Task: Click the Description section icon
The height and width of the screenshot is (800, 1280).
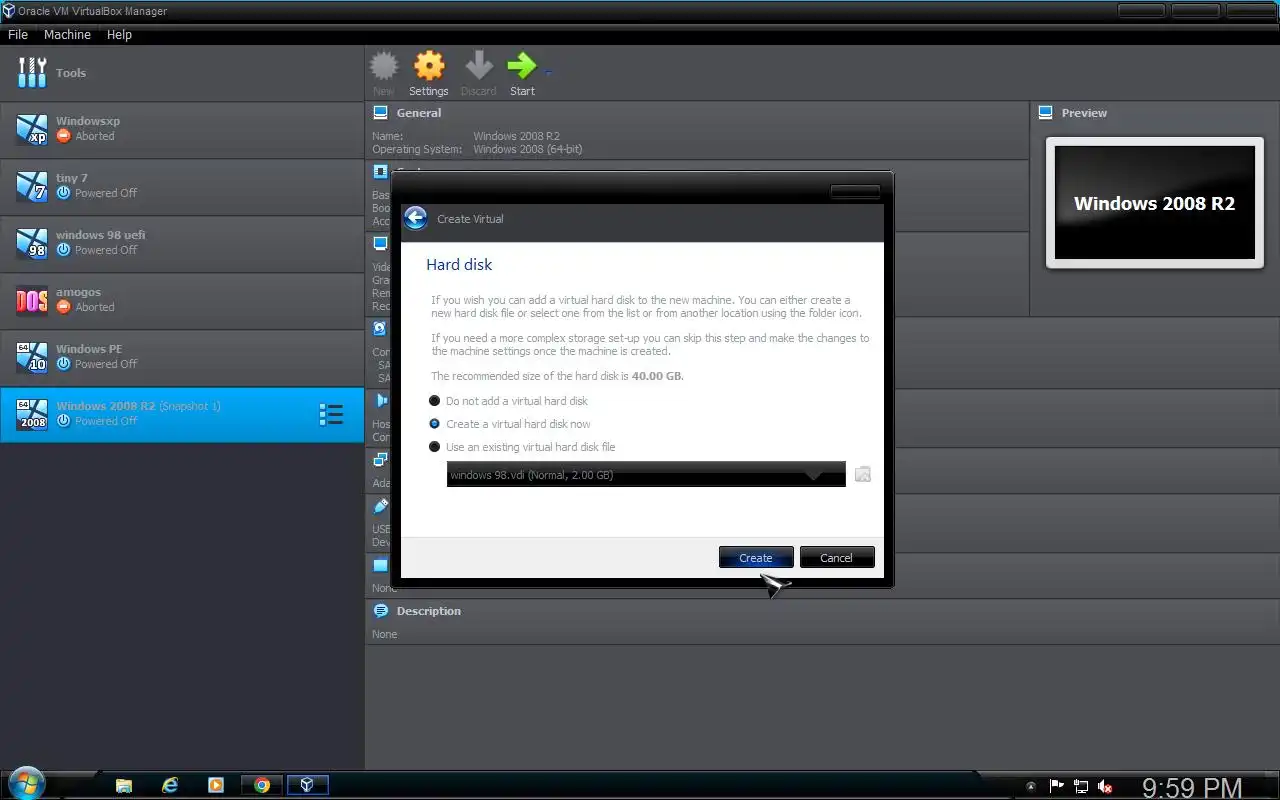Action: click(x=380, y=611)
